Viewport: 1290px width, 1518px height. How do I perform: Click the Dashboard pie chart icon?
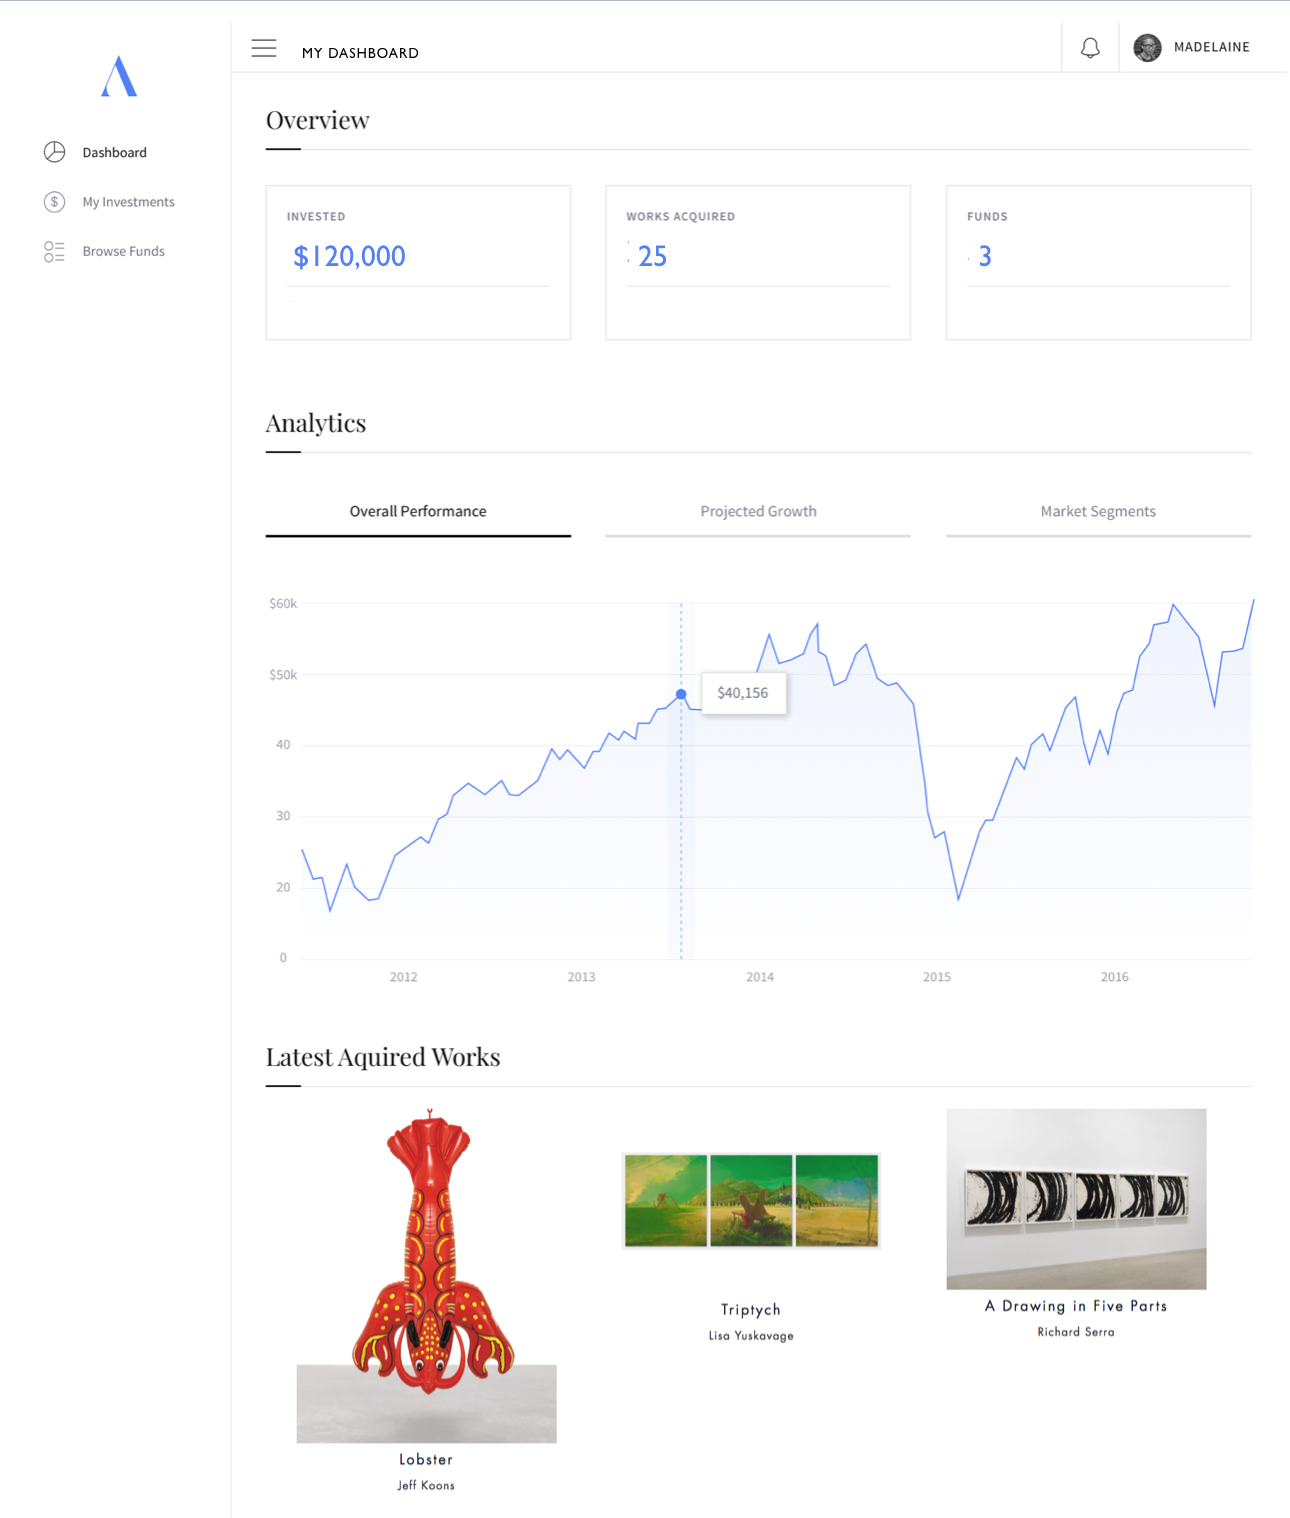click(54, 152)
